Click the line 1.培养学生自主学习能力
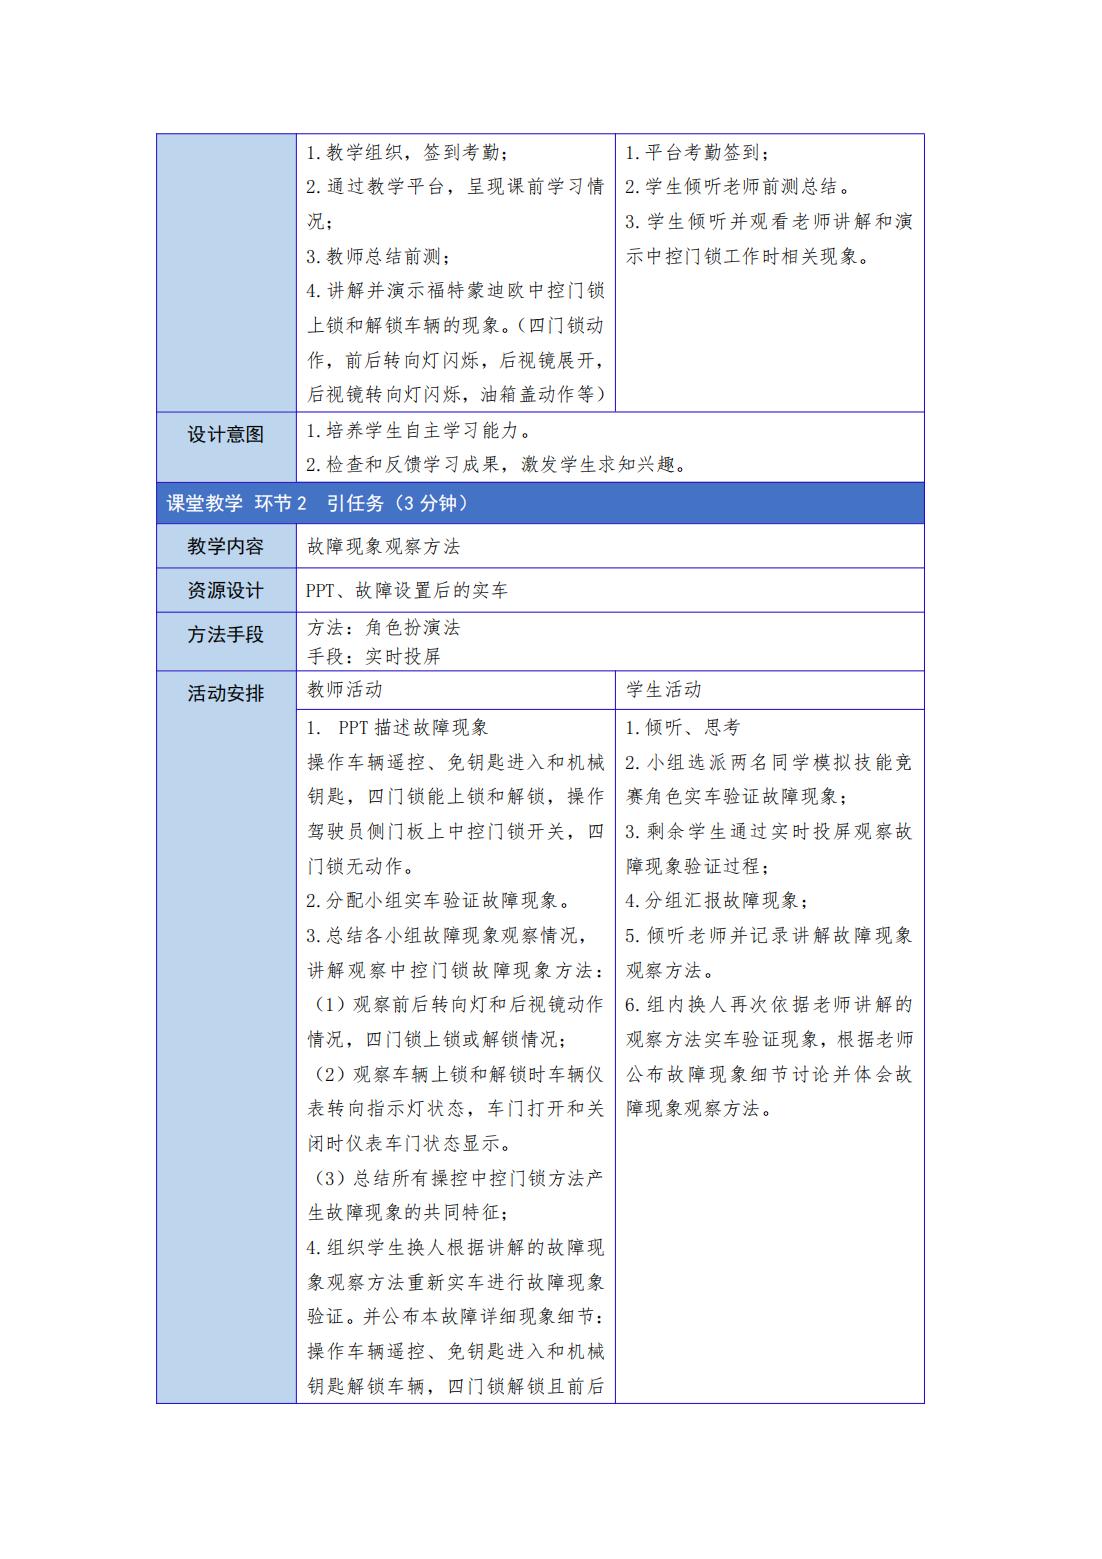Image resolution: width=1102 pixels, height=1559 pixels. click(x=418, y=431)
